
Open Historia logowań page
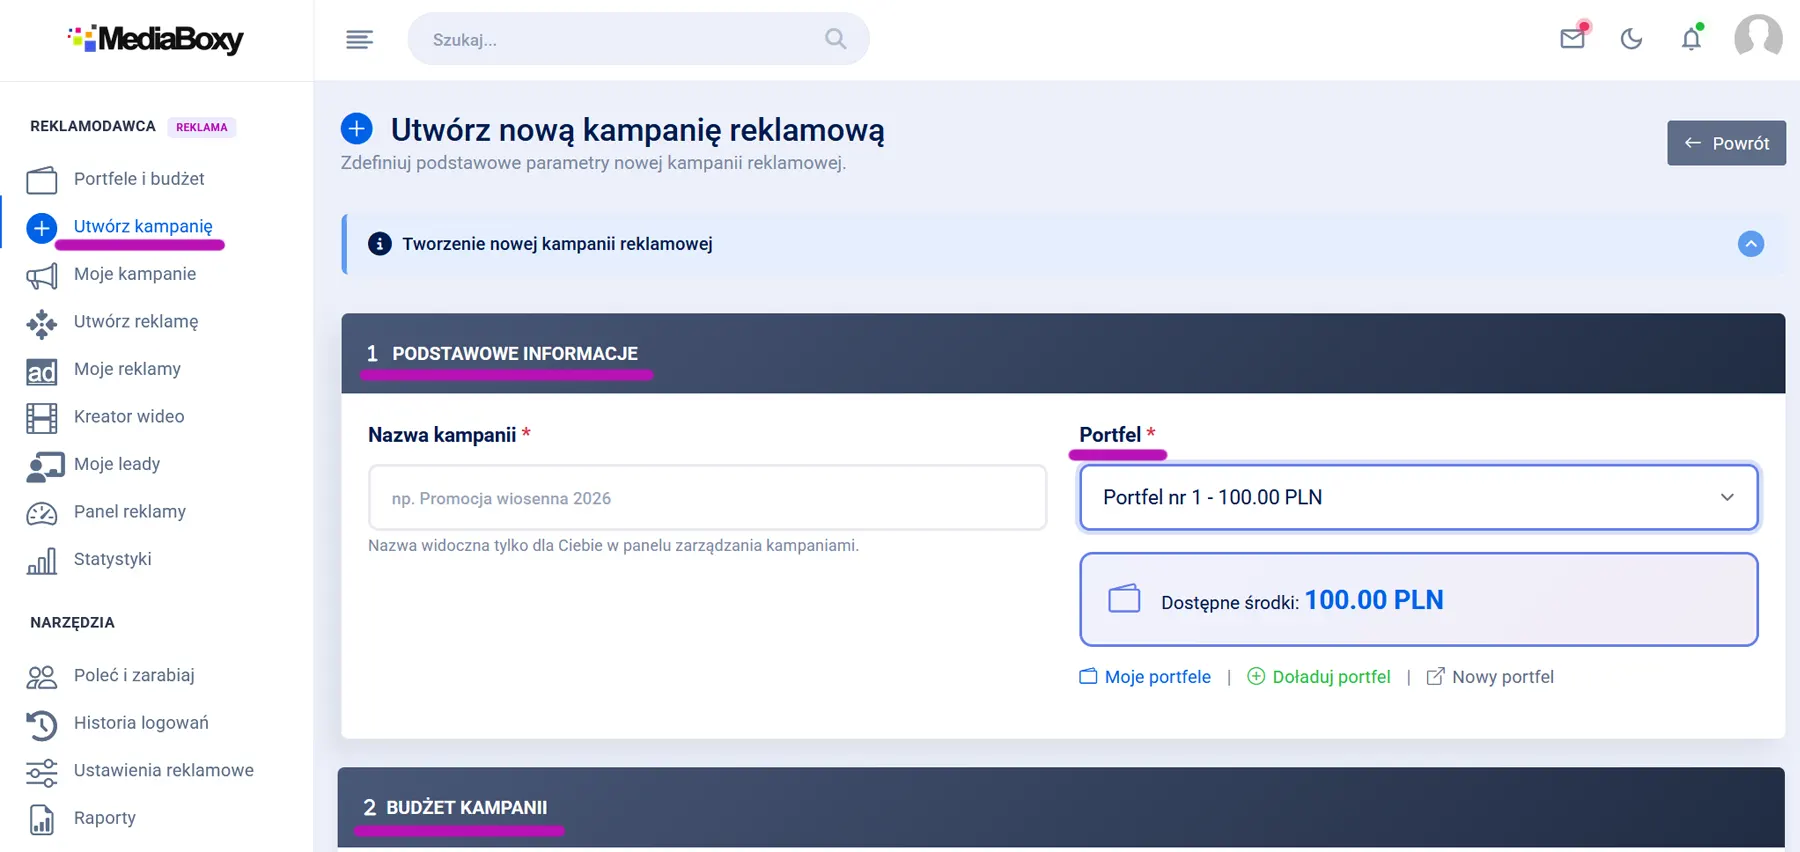(x=141, y=723)
